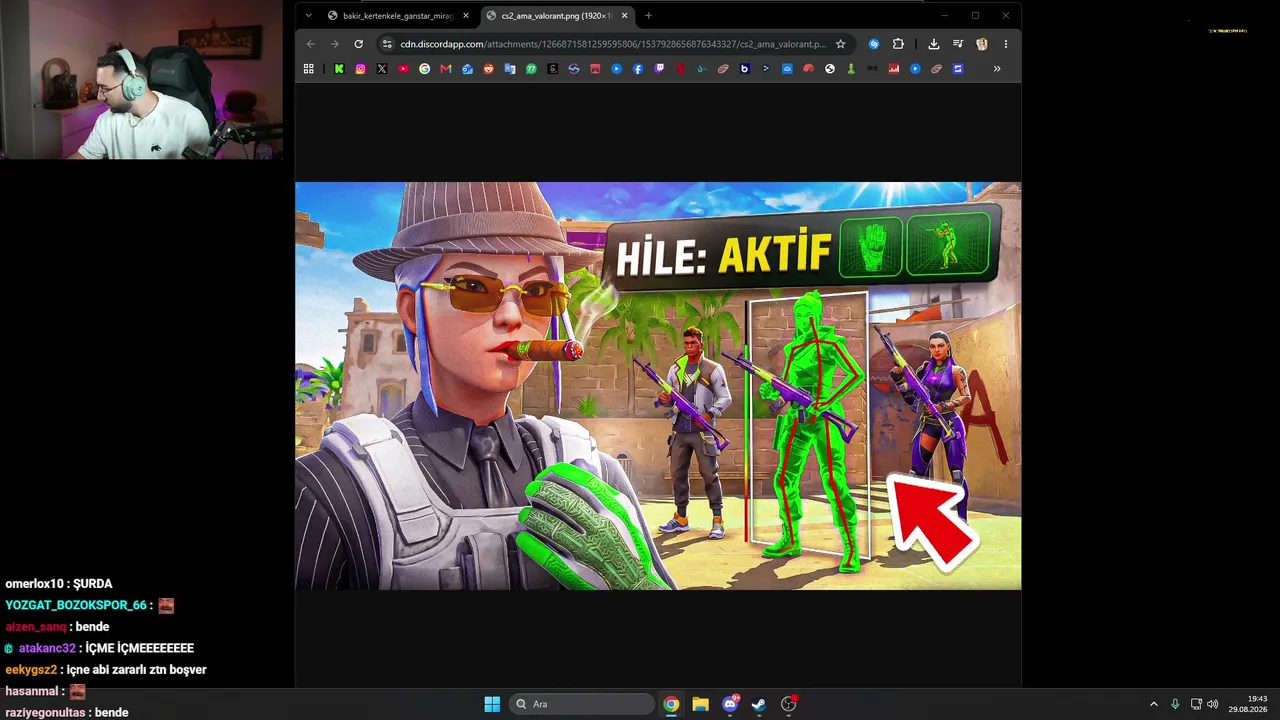The width and height of the screenshot is (1280, 720).
Task: Open the Reddit bookmark
Action: click(x=489, y=69)
